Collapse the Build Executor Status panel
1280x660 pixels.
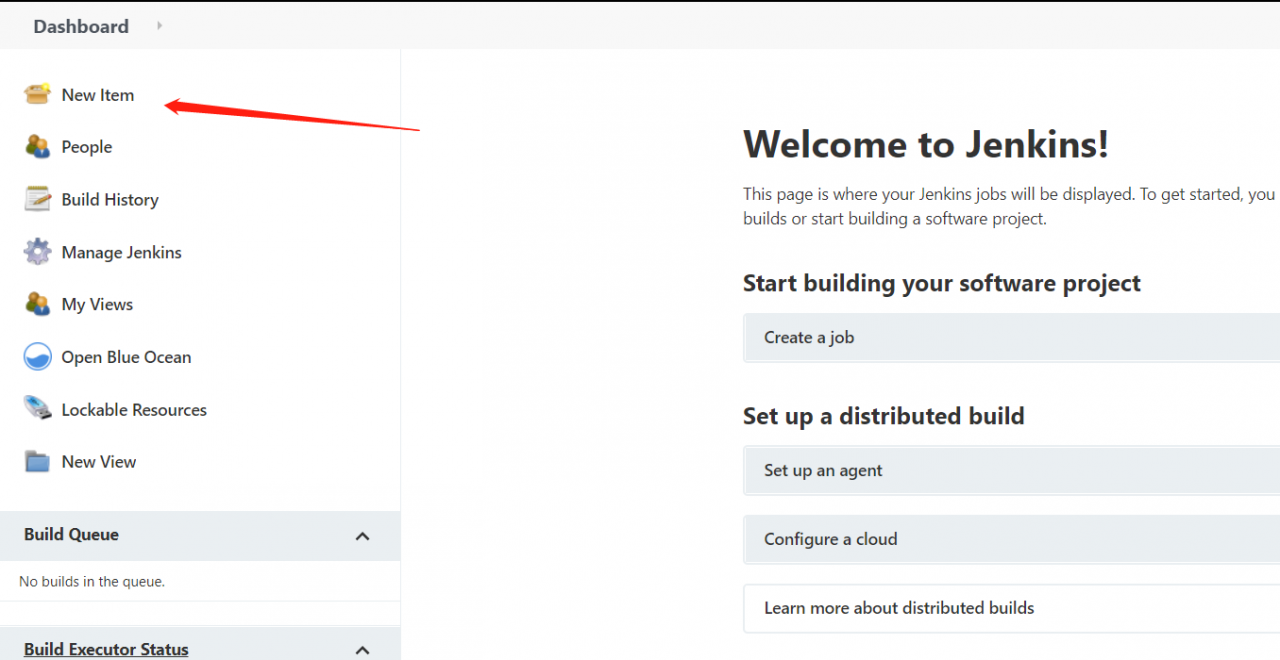tap(363, 649)
